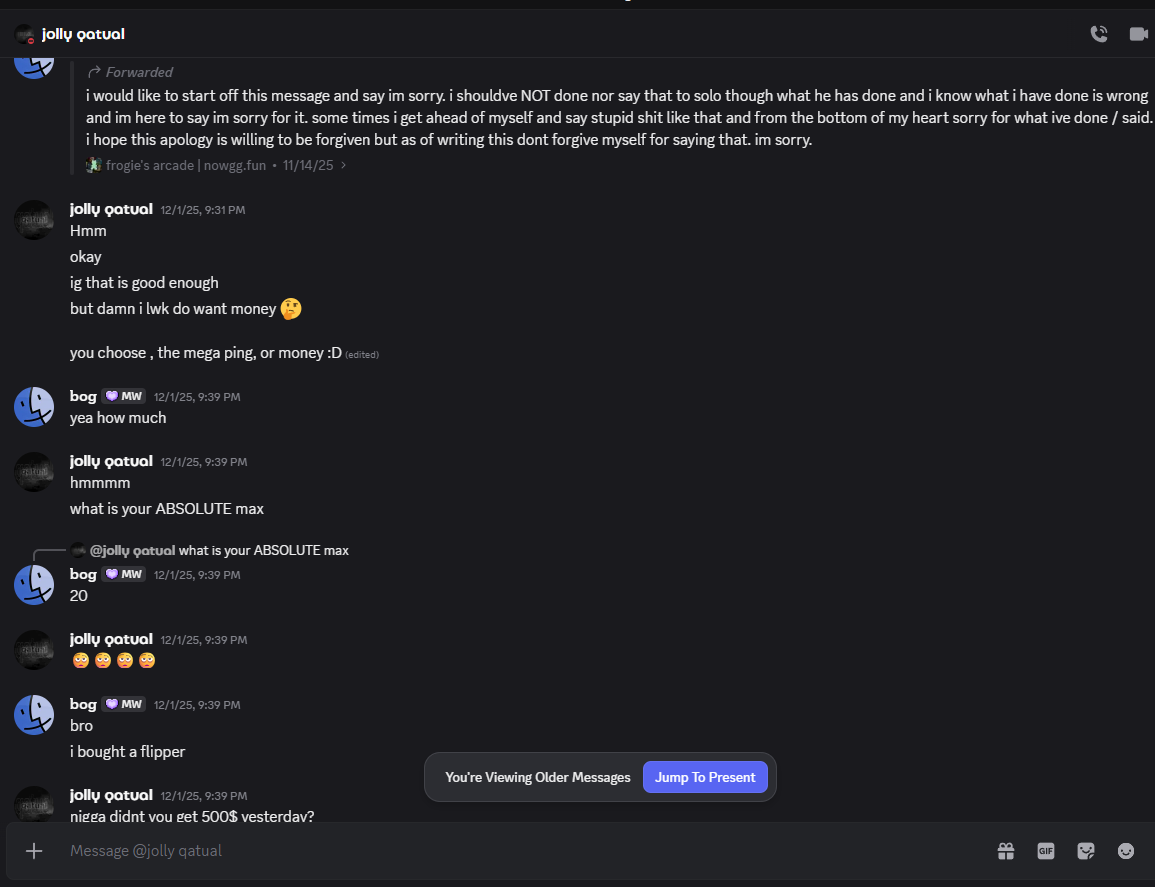Click bog's avatar beside 'yea how much'
Viewport: 1155px width, 887px height.
[33, 407]
